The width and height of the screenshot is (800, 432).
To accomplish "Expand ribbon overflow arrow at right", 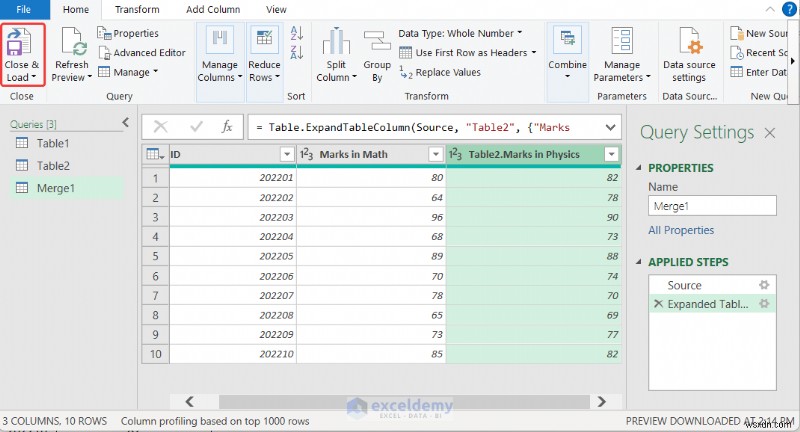I will (793, 61).
